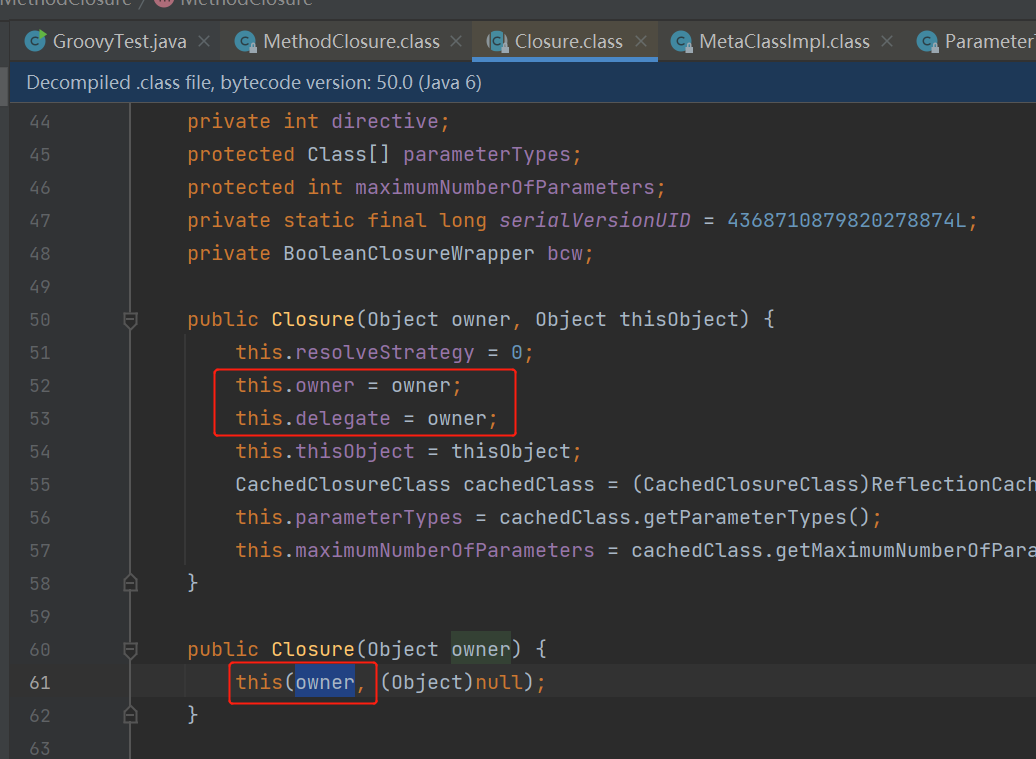Click this.thisObject on line 54

(325, 452)
